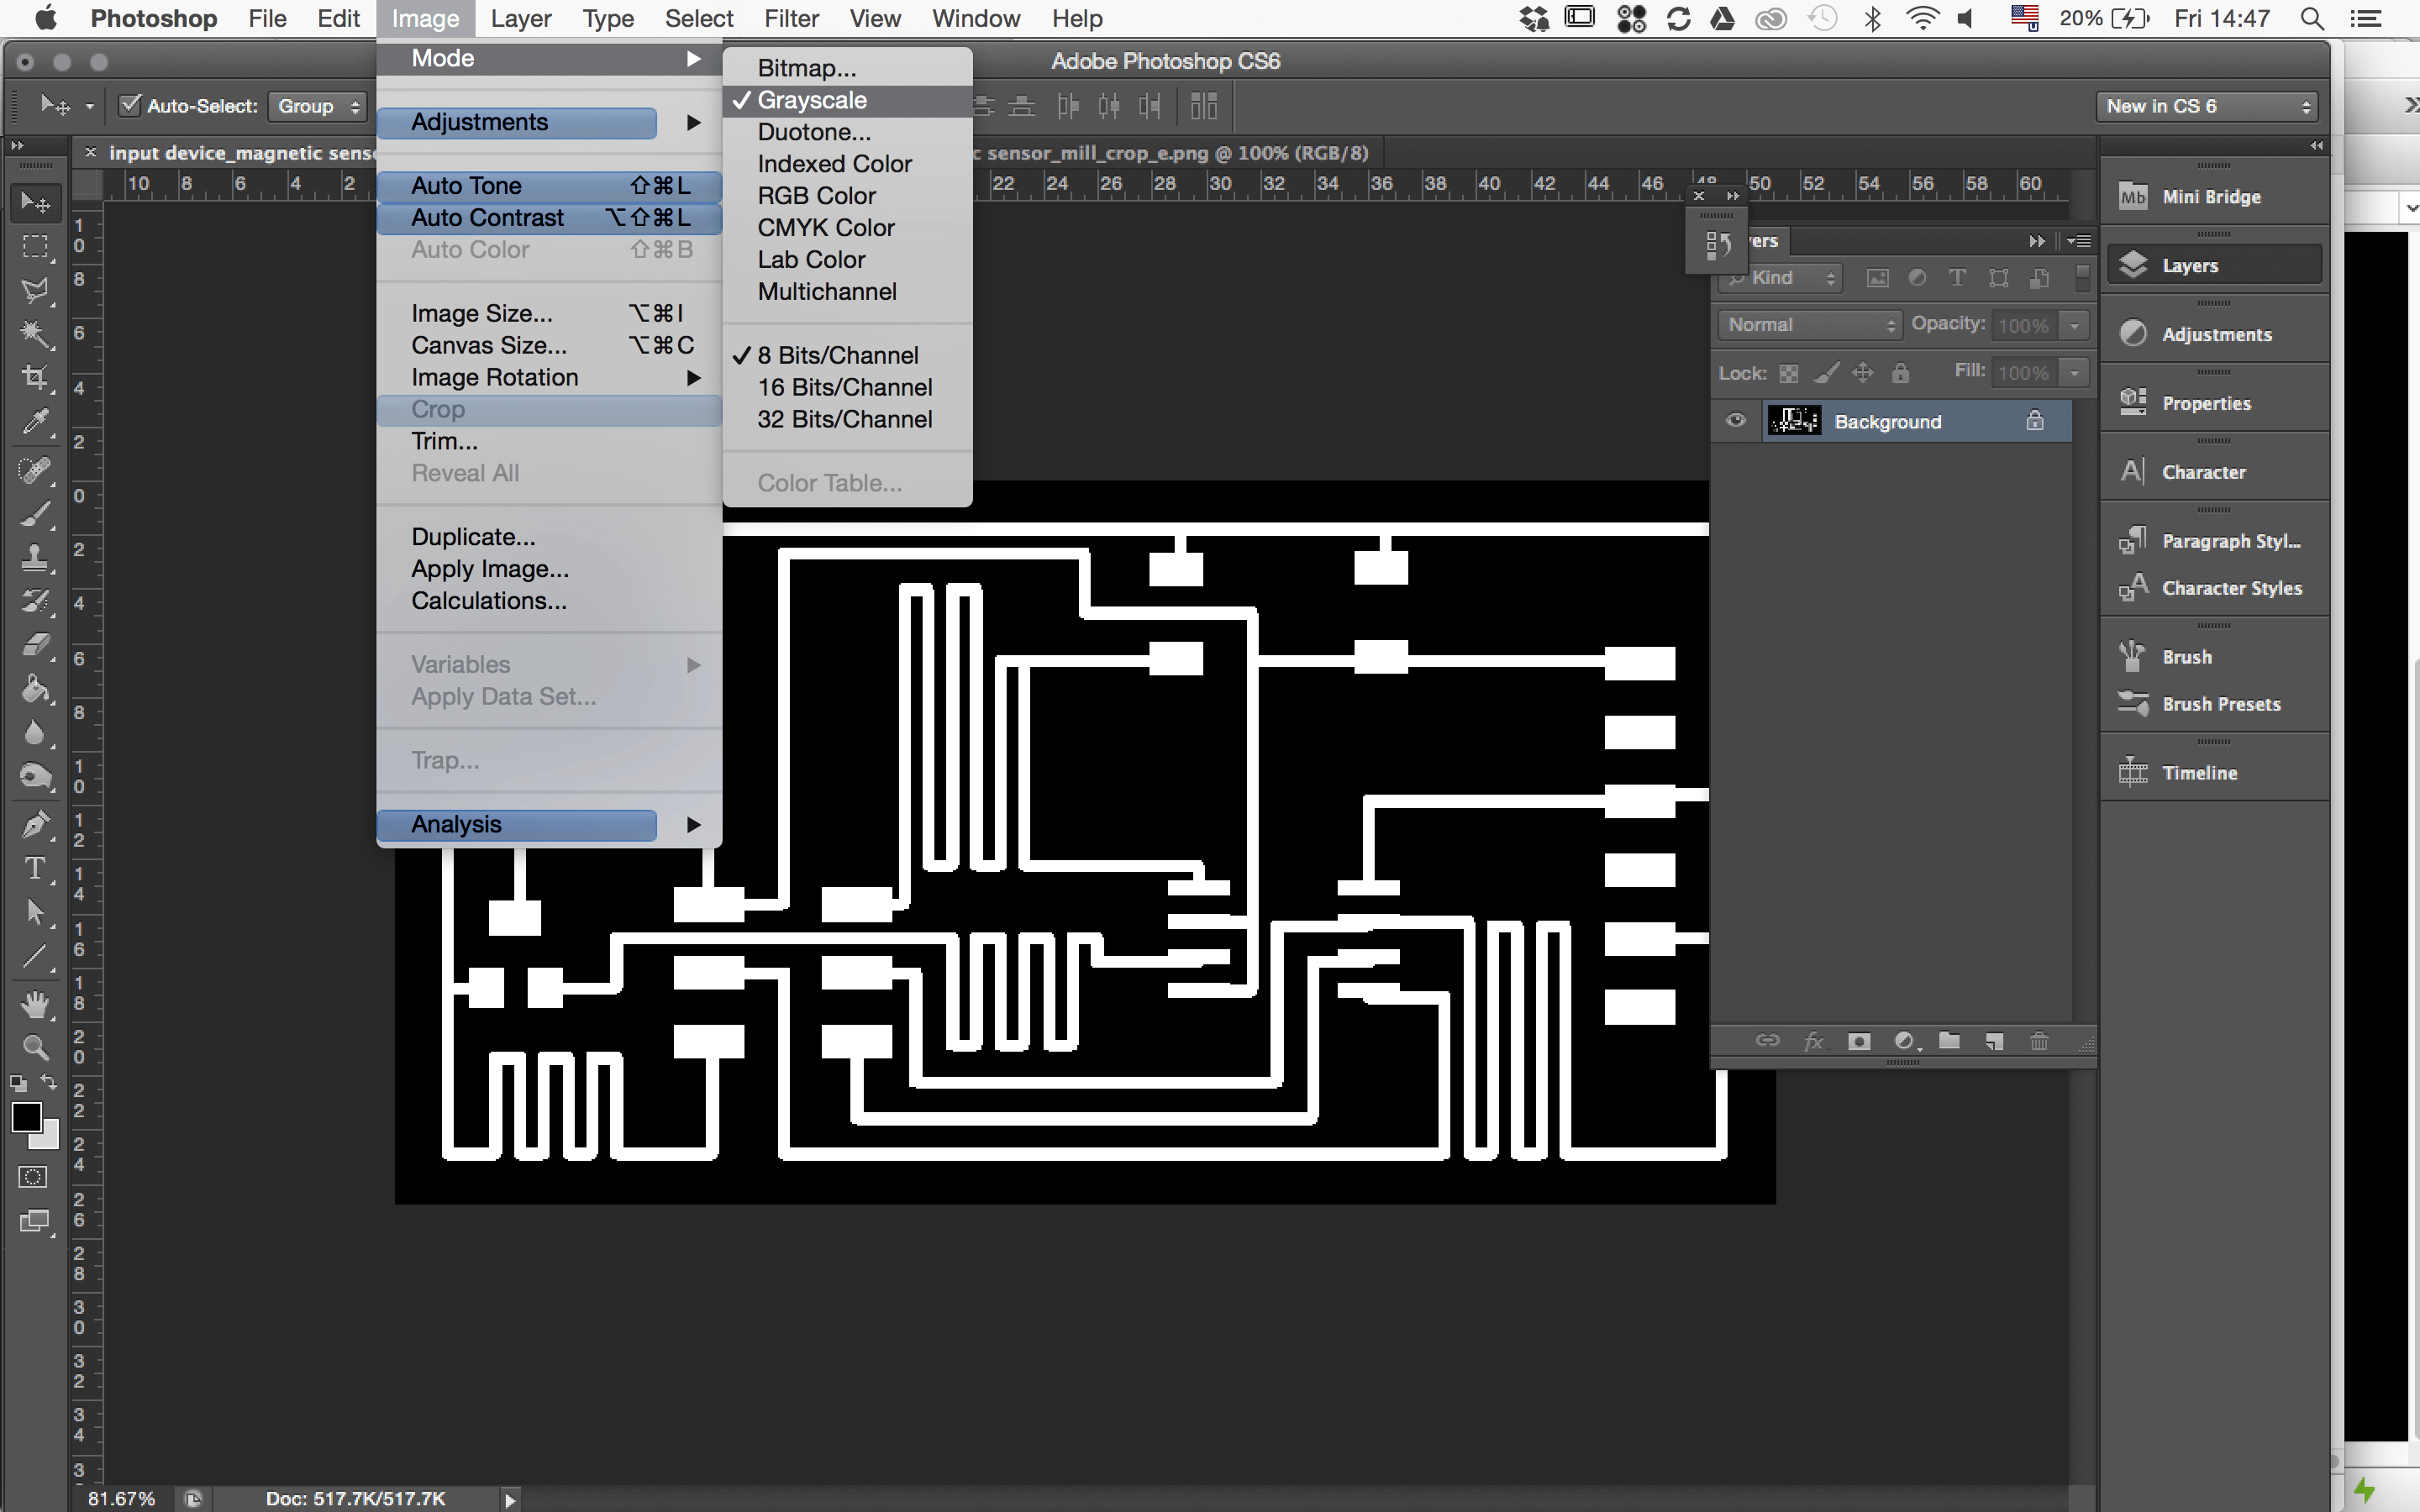Hide the Background layer with the eye icon
2420x1512 pixels.
pyautogui.click(x=1736, y=421)
